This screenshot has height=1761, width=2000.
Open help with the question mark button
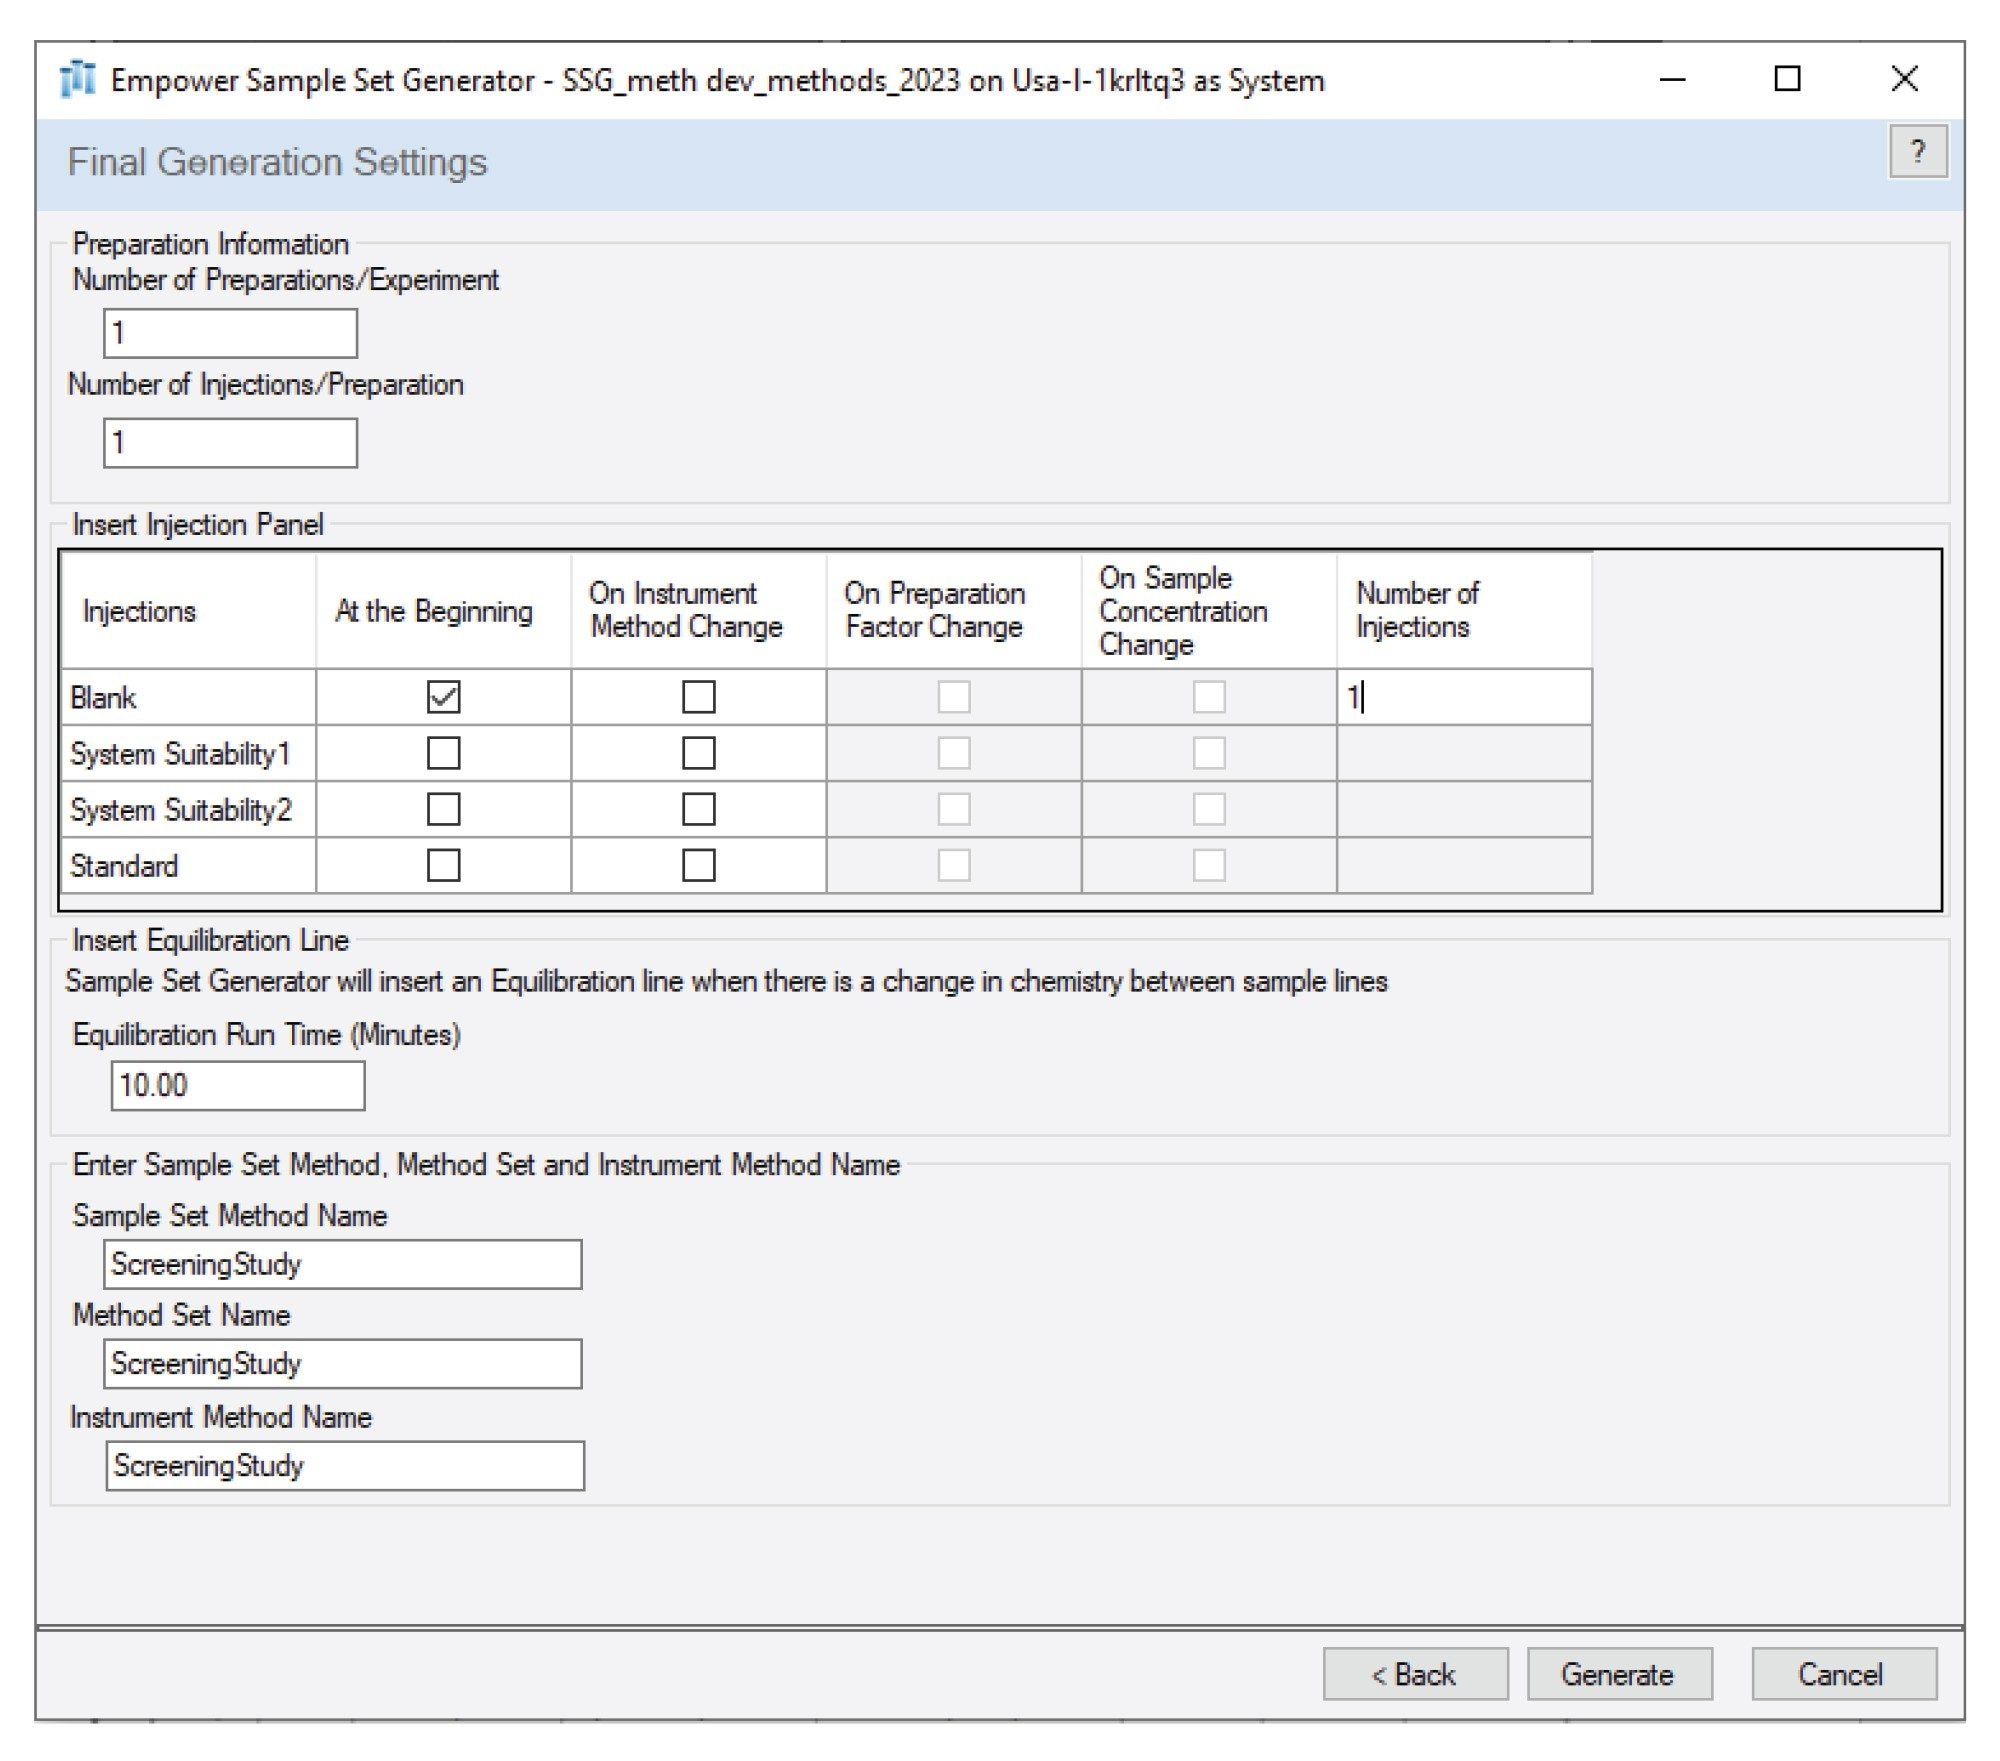(x=1917, y=152)
